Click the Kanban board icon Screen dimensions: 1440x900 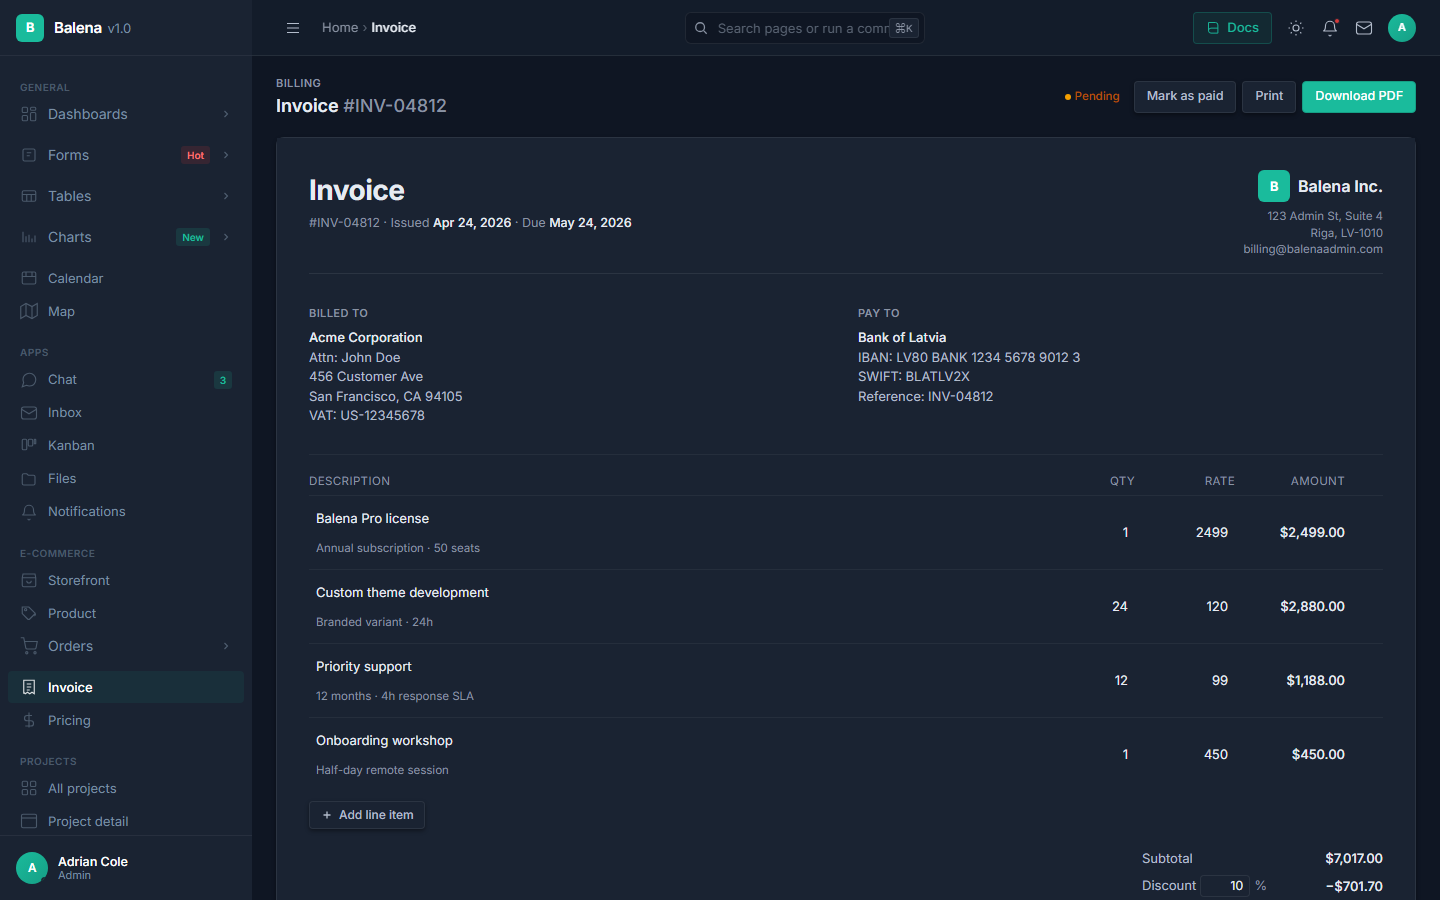pos(29,445)
